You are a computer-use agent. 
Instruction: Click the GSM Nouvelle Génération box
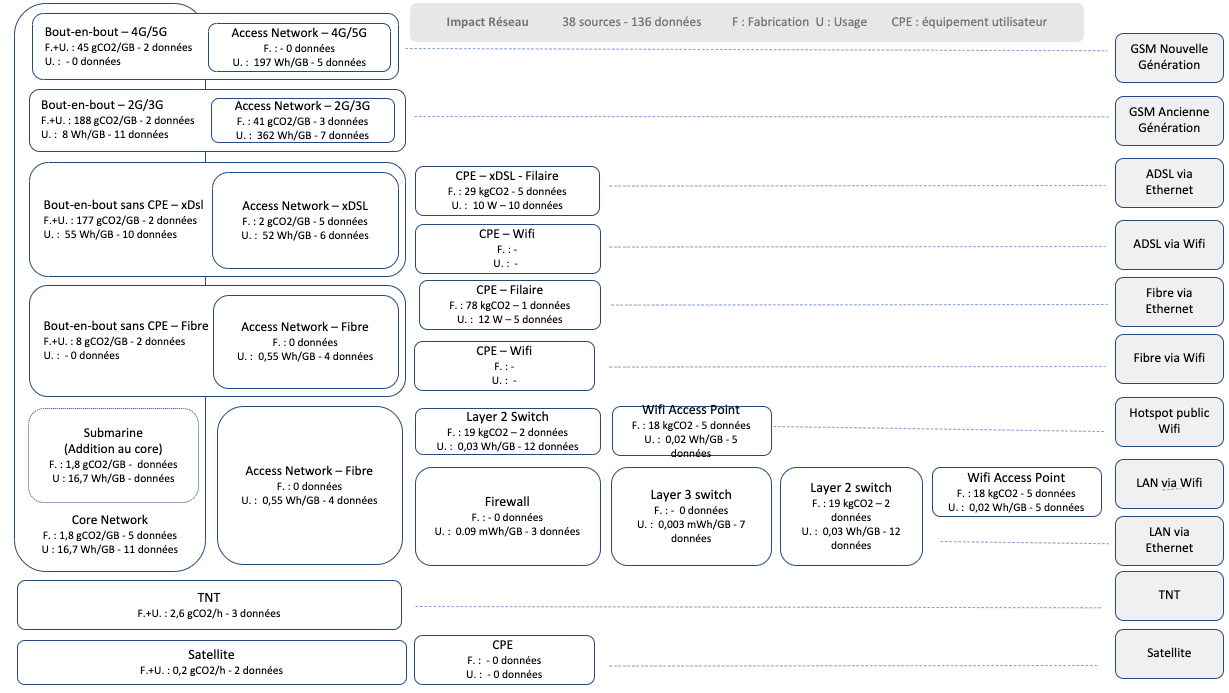(x=1169, y=57)
